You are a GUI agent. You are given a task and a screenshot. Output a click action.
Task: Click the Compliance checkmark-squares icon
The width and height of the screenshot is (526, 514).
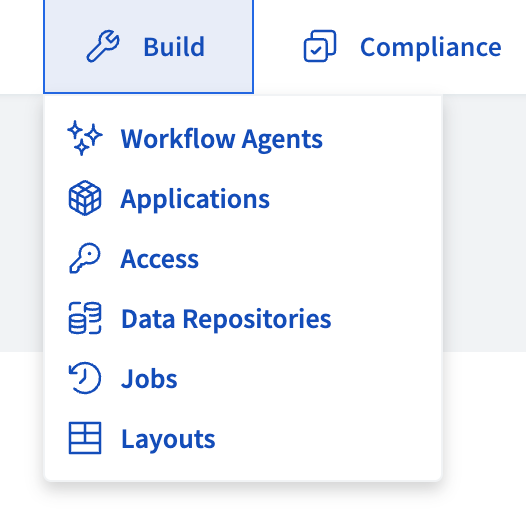tap(320, 46)
